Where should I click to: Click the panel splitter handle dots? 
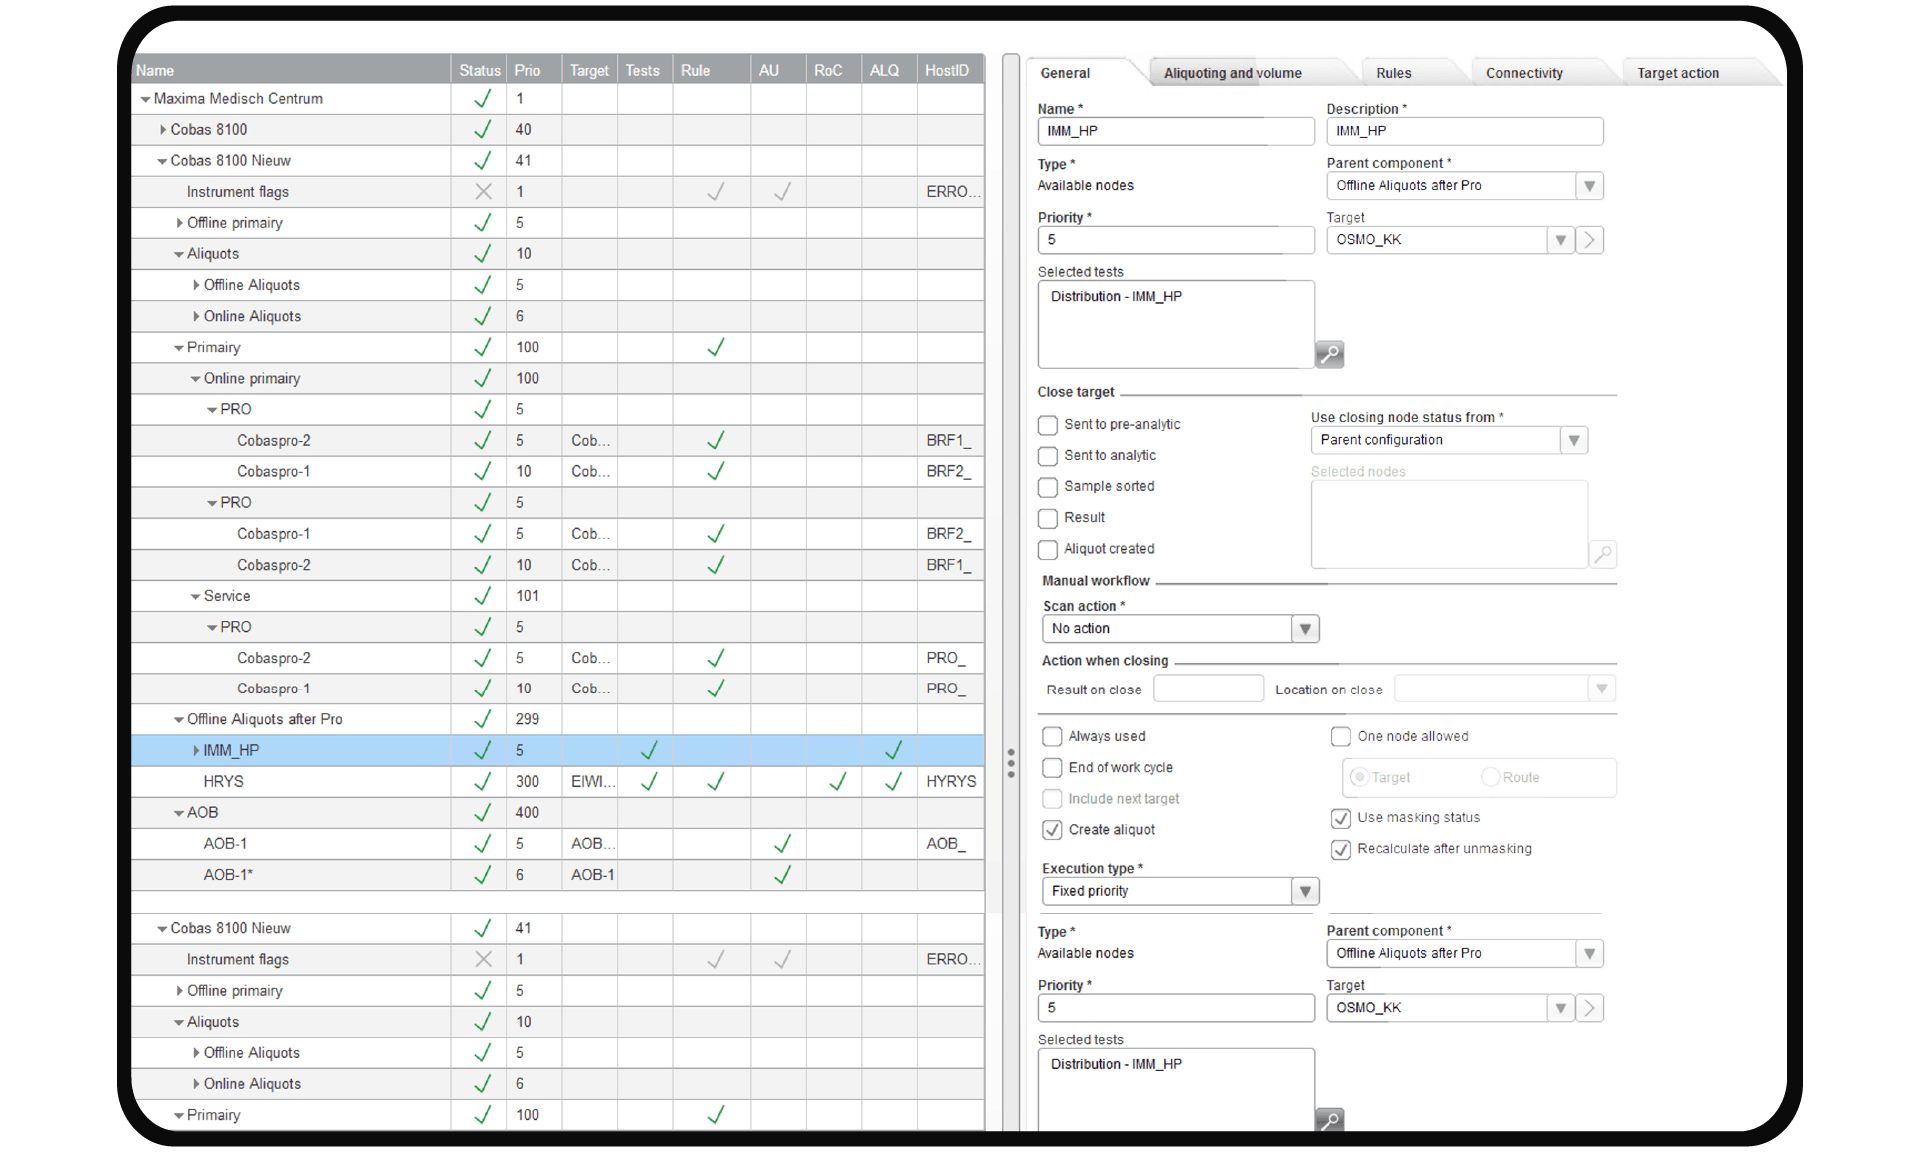1011,763
